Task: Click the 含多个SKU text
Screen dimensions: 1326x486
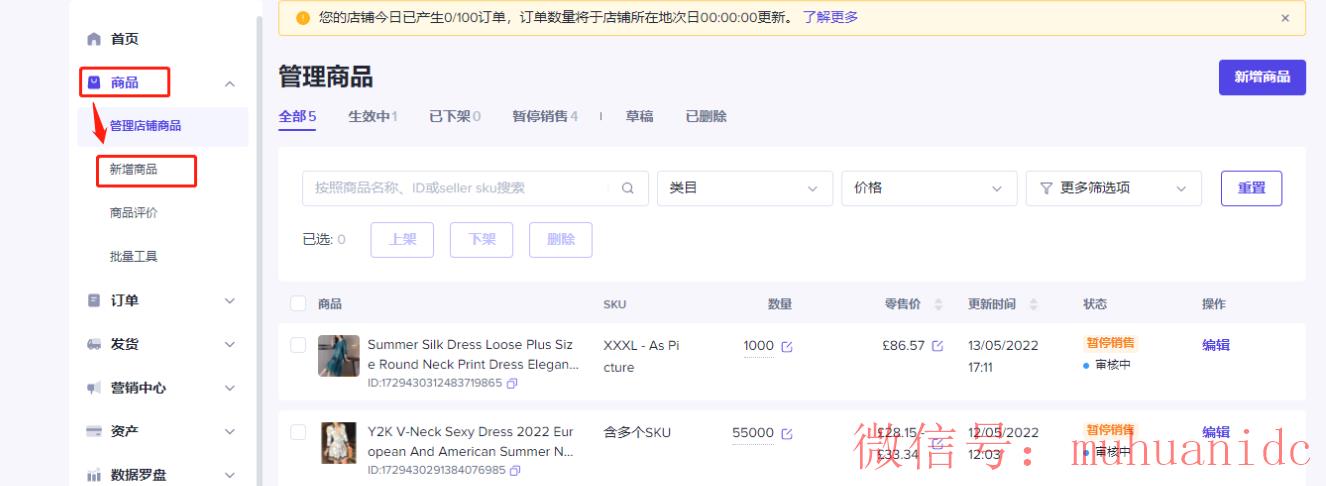Action: pos(637,433)
